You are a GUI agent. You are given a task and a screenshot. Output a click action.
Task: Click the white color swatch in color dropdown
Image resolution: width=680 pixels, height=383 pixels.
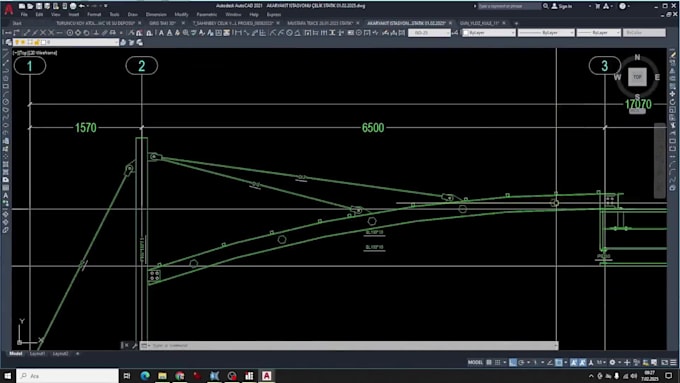466,33
